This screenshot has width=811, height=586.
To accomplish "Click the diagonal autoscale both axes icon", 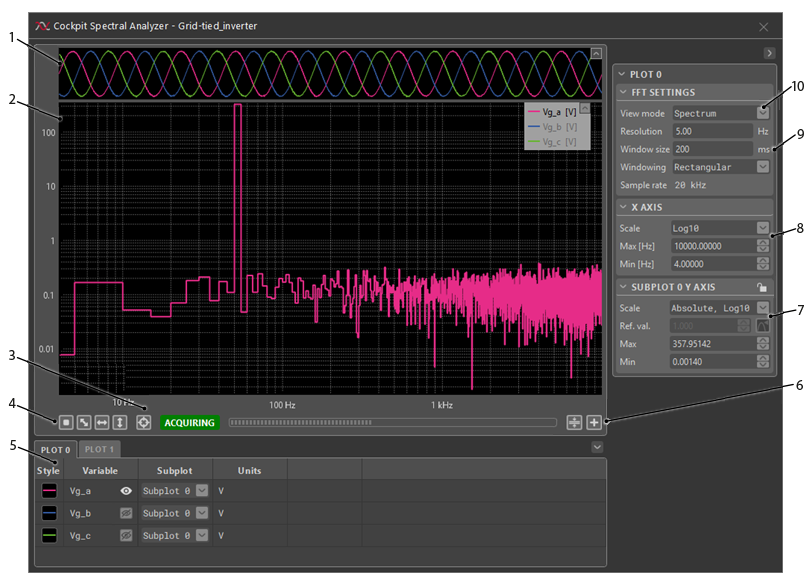I will tap(83, 422).
